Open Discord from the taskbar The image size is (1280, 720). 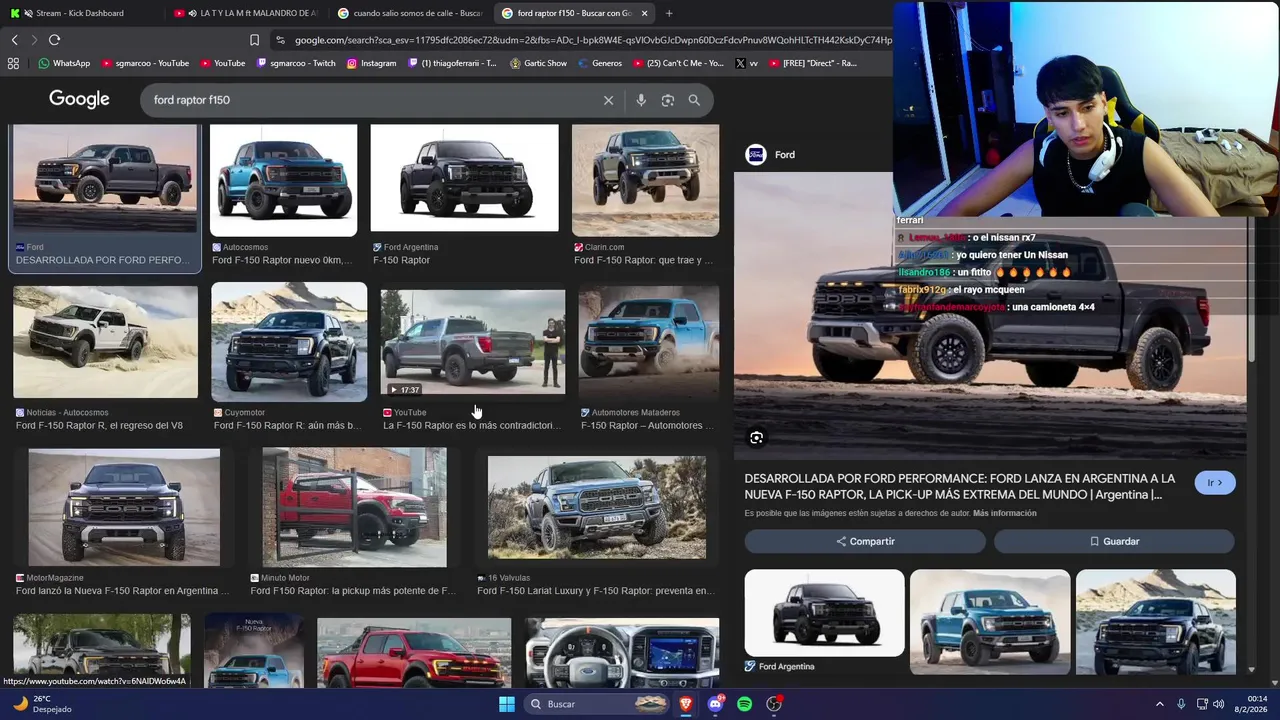pyautogui.click(x=715, y=704)
